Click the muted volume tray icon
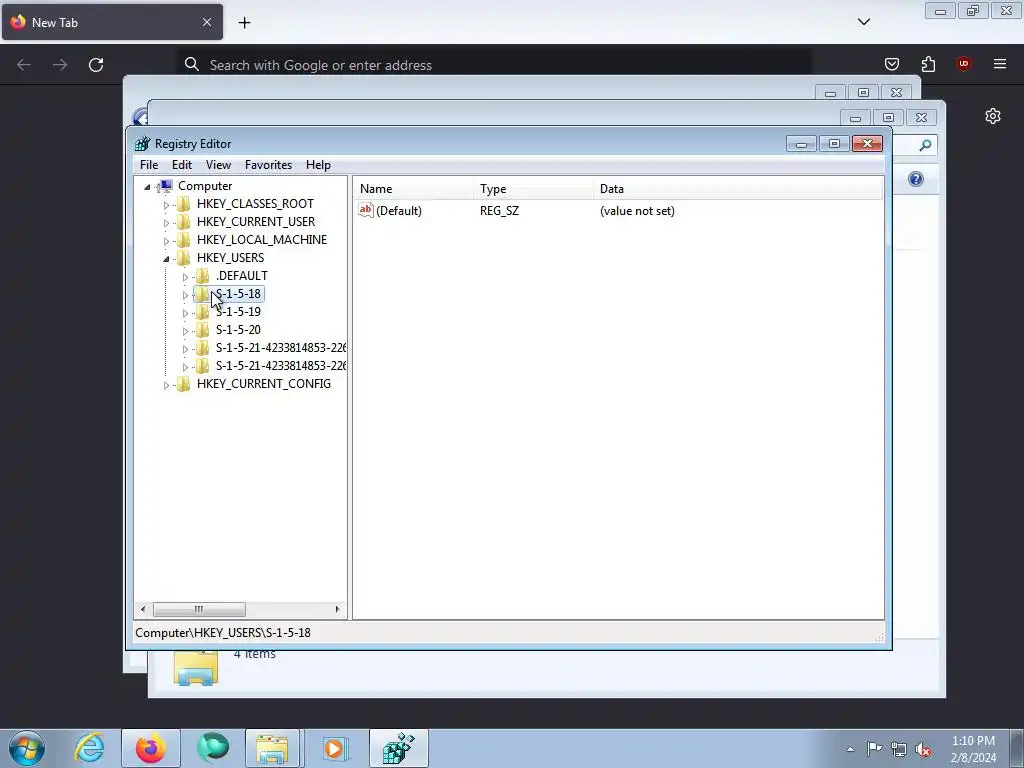This screenshot has width=1024, height=768. [923, 750]
